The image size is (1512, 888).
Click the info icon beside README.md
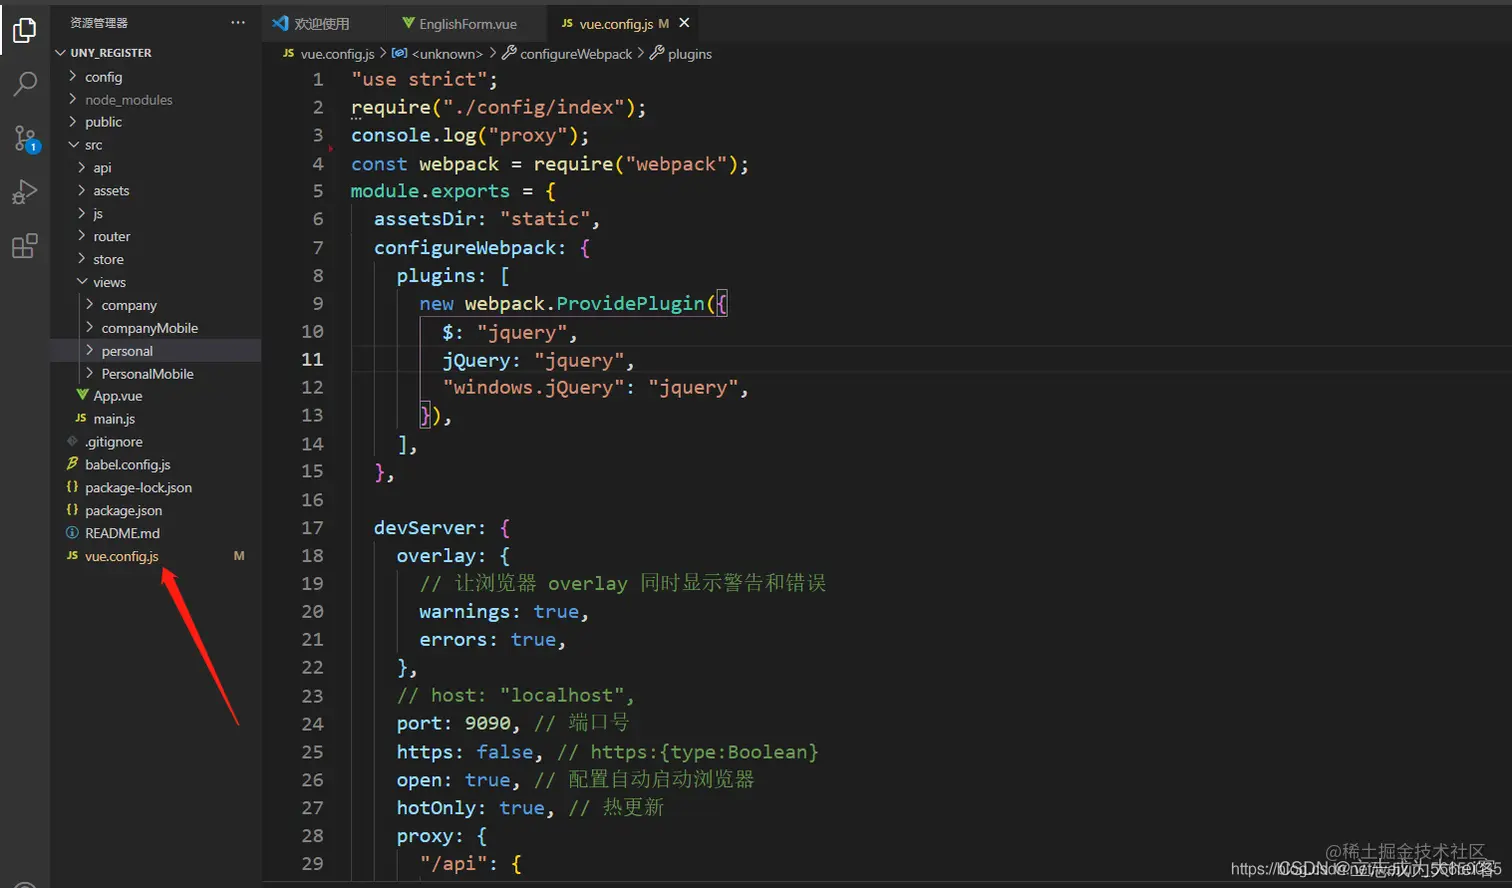73,533
